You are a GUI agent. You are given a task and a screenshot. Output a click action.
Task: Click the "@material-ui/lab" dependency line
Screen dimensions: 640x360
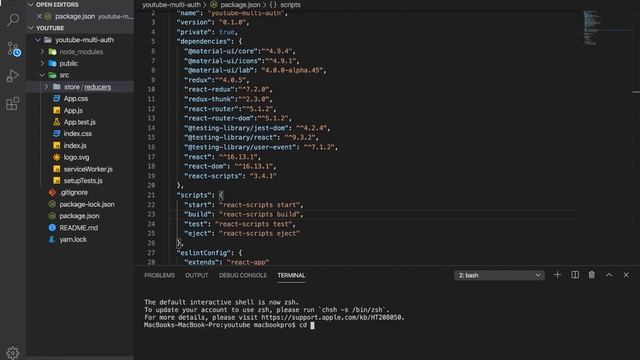coord(255,70)
